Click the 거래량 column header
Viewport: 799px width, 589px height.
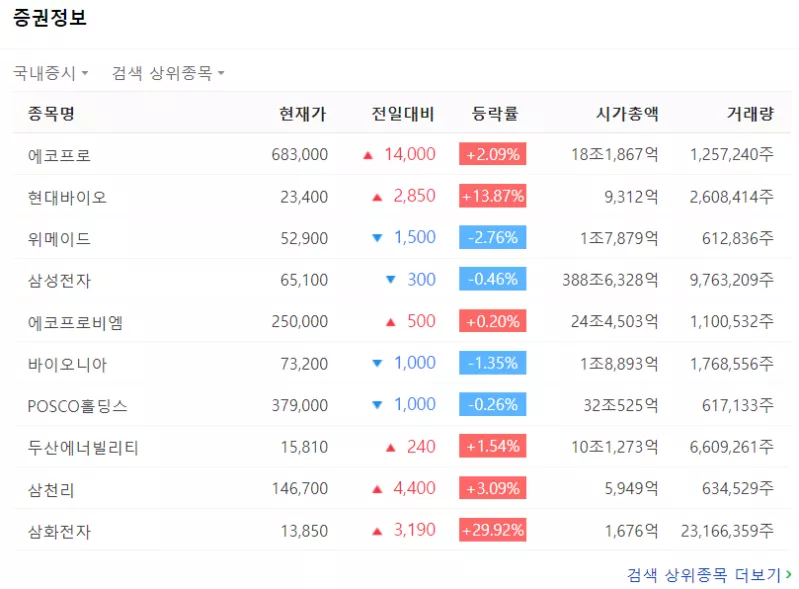pos(750,113)
